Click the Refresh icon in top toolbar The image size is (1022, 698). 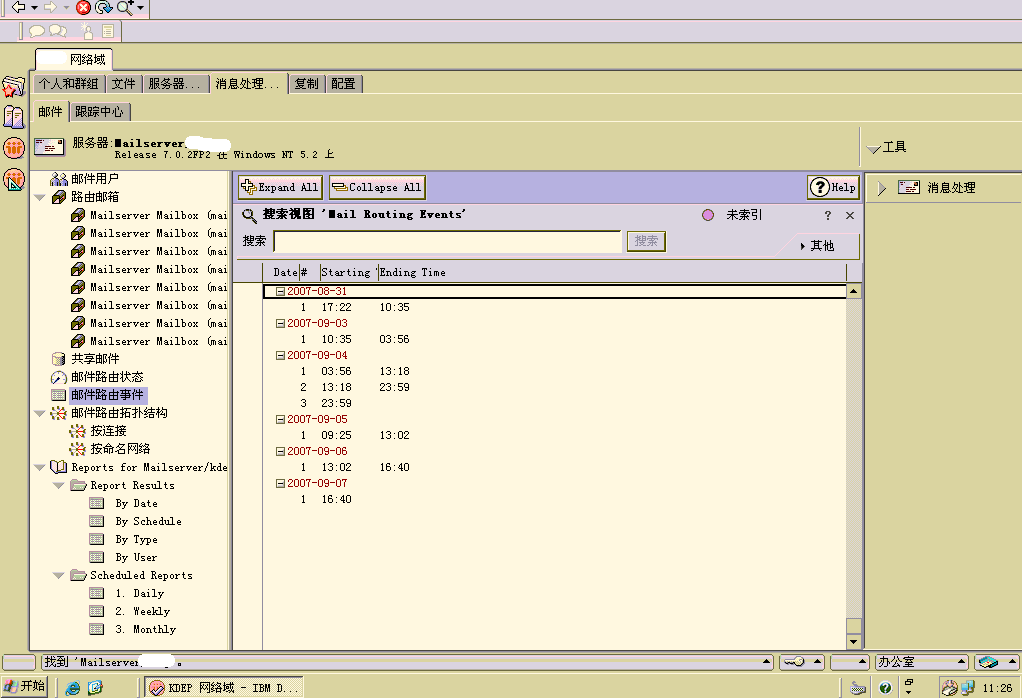click(x=103, y=8)
